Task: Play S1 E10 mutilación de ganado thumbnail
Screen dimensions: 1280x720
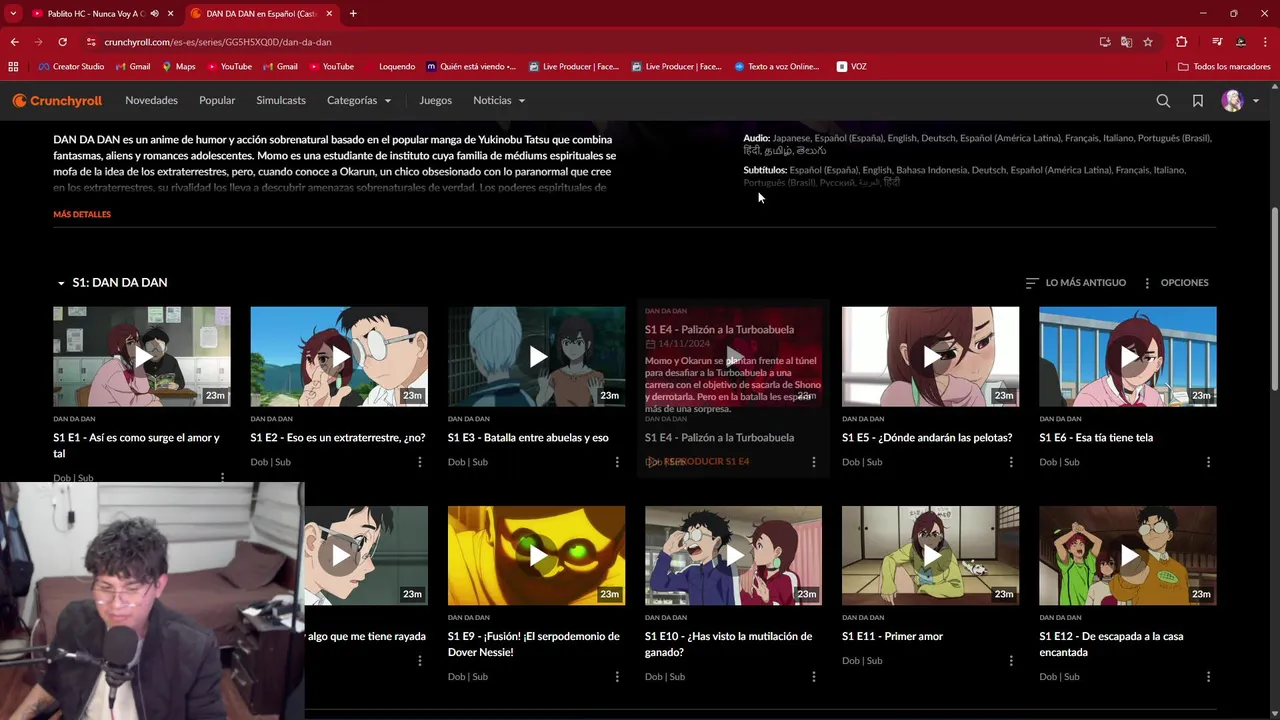Action: (x=733, y=555)
